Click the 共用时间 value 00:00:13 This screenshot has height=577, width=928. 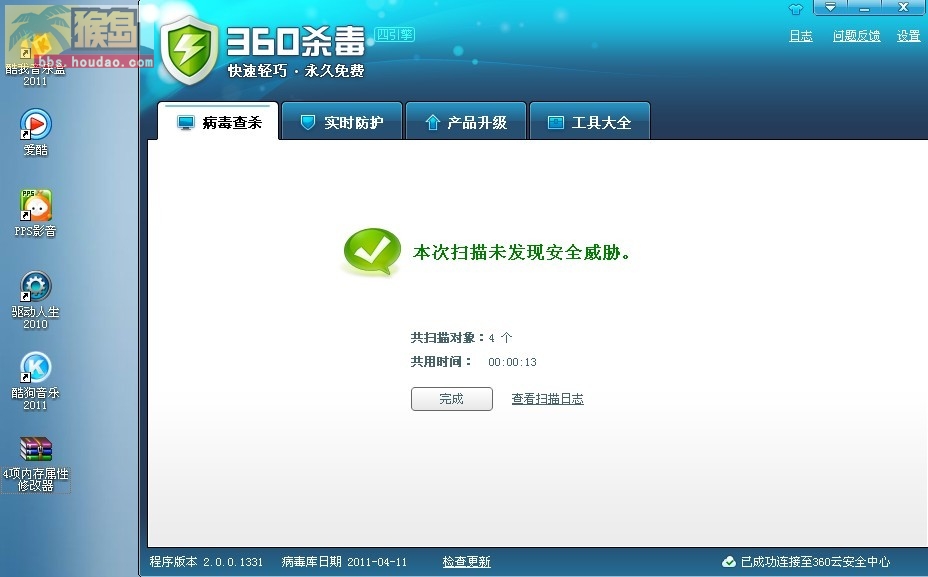pyautogui.click(x=513, y=362)
